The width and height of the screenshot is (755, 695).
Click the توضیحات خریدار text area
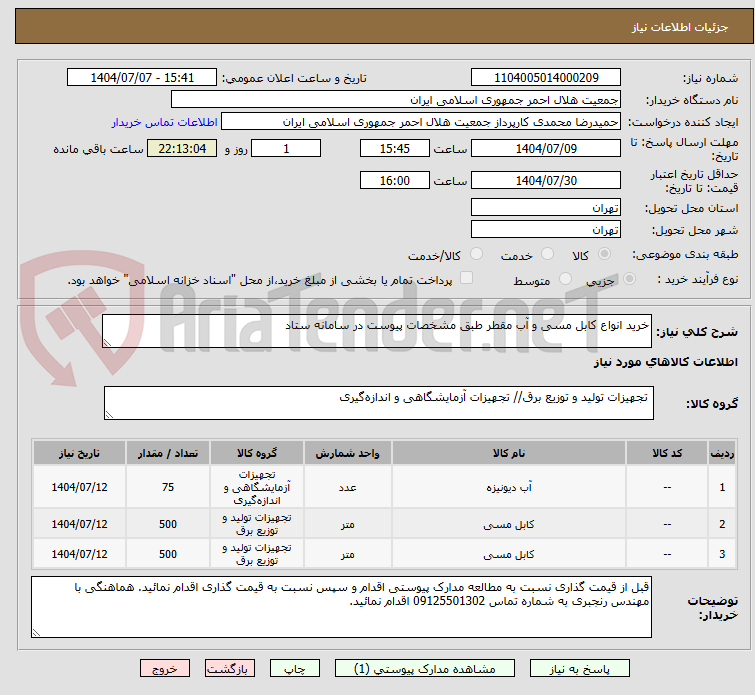tap(341, 607)
